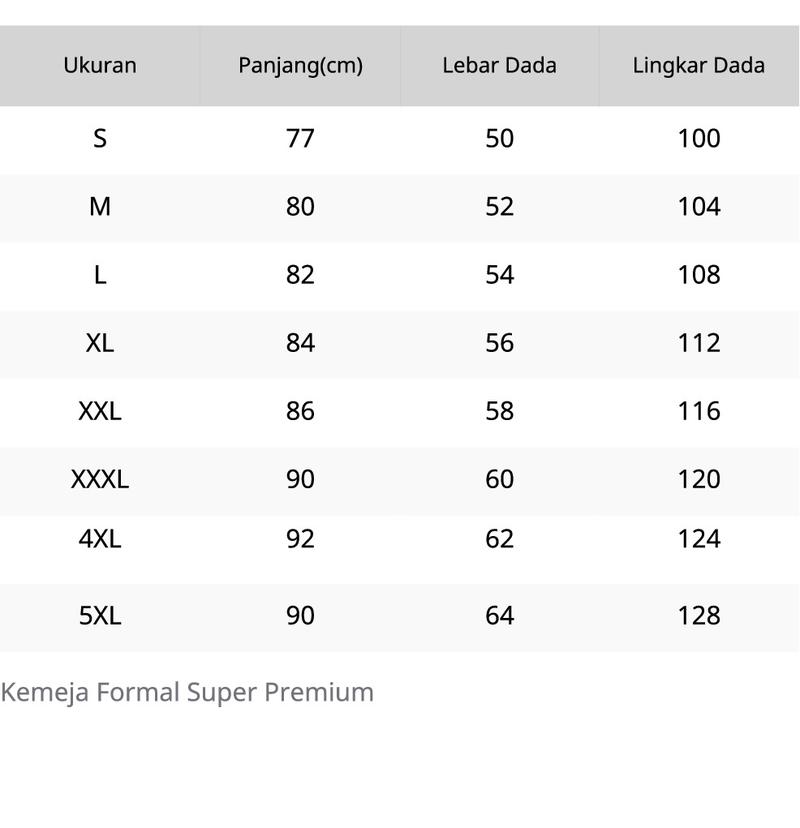Choose the XL size row
The height and width of the screenshot is (828, 800).
400,343
